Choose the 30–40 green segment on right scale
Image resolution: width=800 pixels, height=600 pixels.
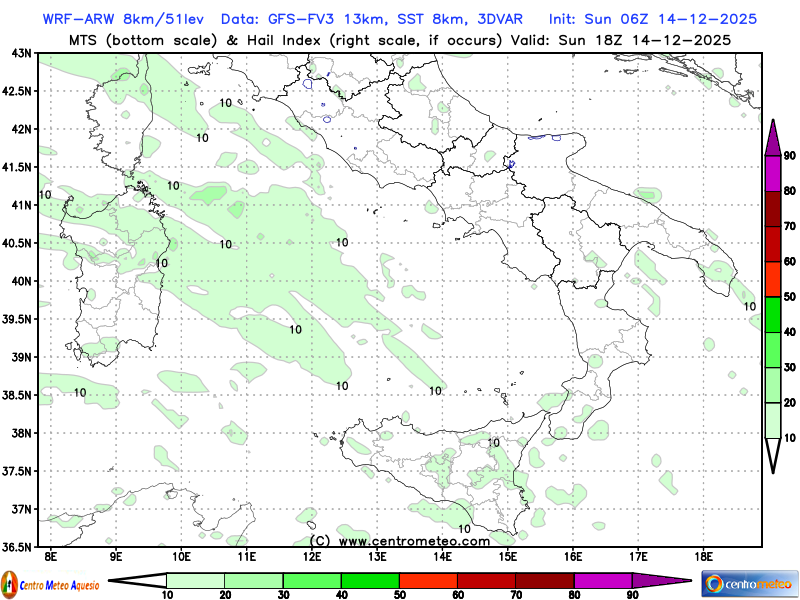pos(773,350)
